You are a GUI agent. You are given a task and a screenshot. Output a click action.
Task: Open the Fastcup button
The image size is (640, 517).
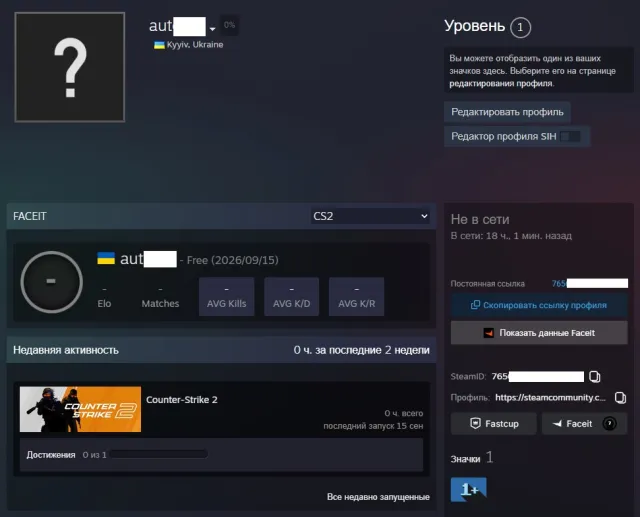[x=493, y=424]
